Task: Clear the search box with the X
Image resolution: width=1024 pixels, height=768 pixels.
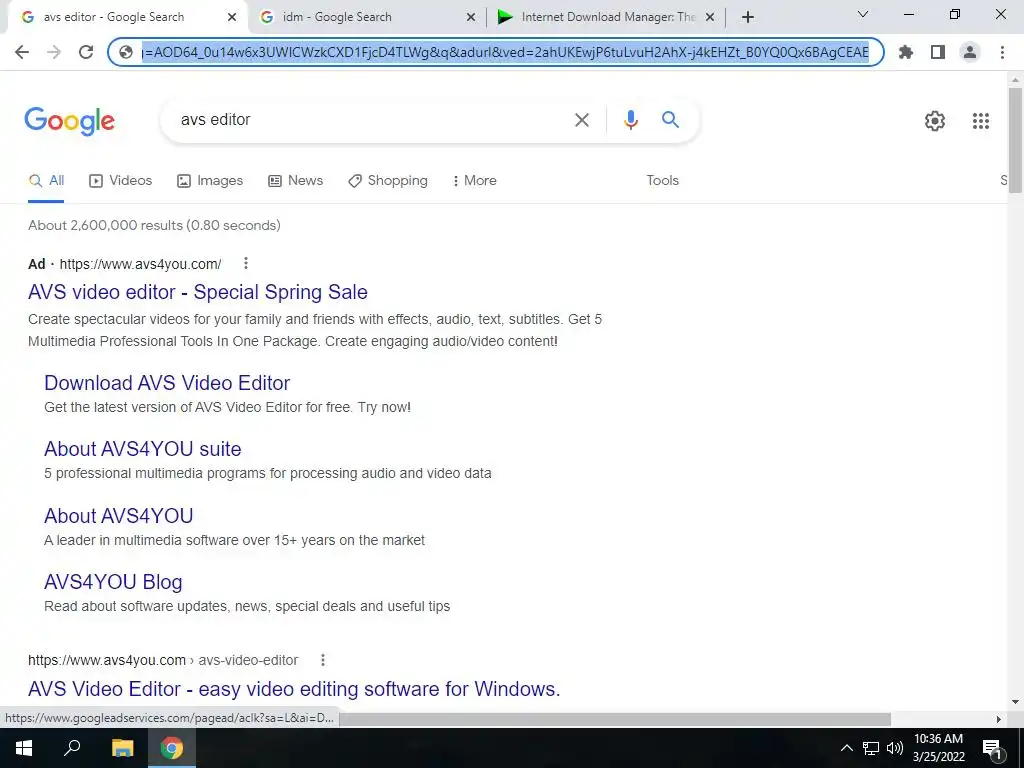Action: coord(581,120)
